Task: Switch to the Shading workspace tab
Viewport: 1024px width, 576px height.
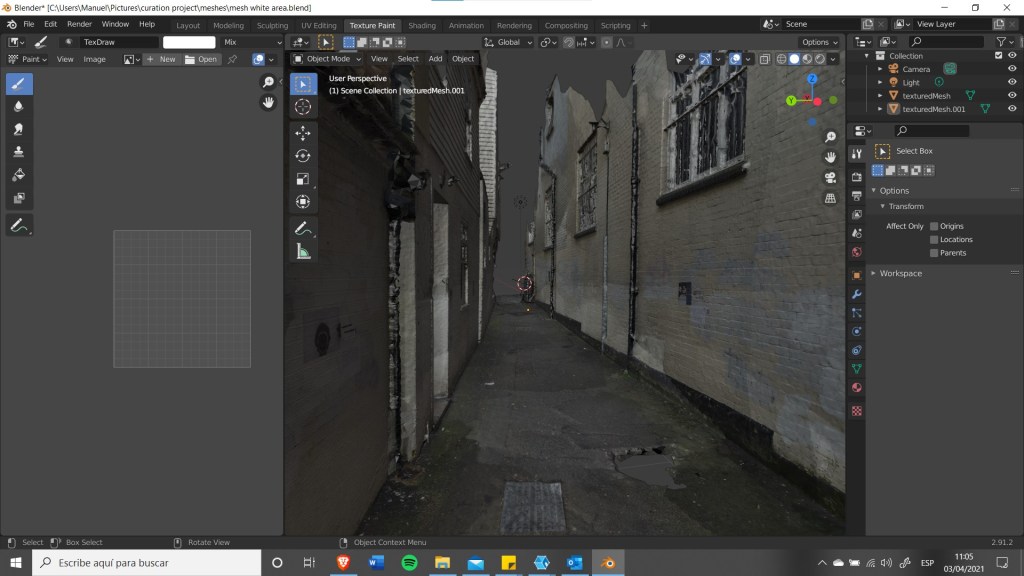Action: [x=422, y=25]
